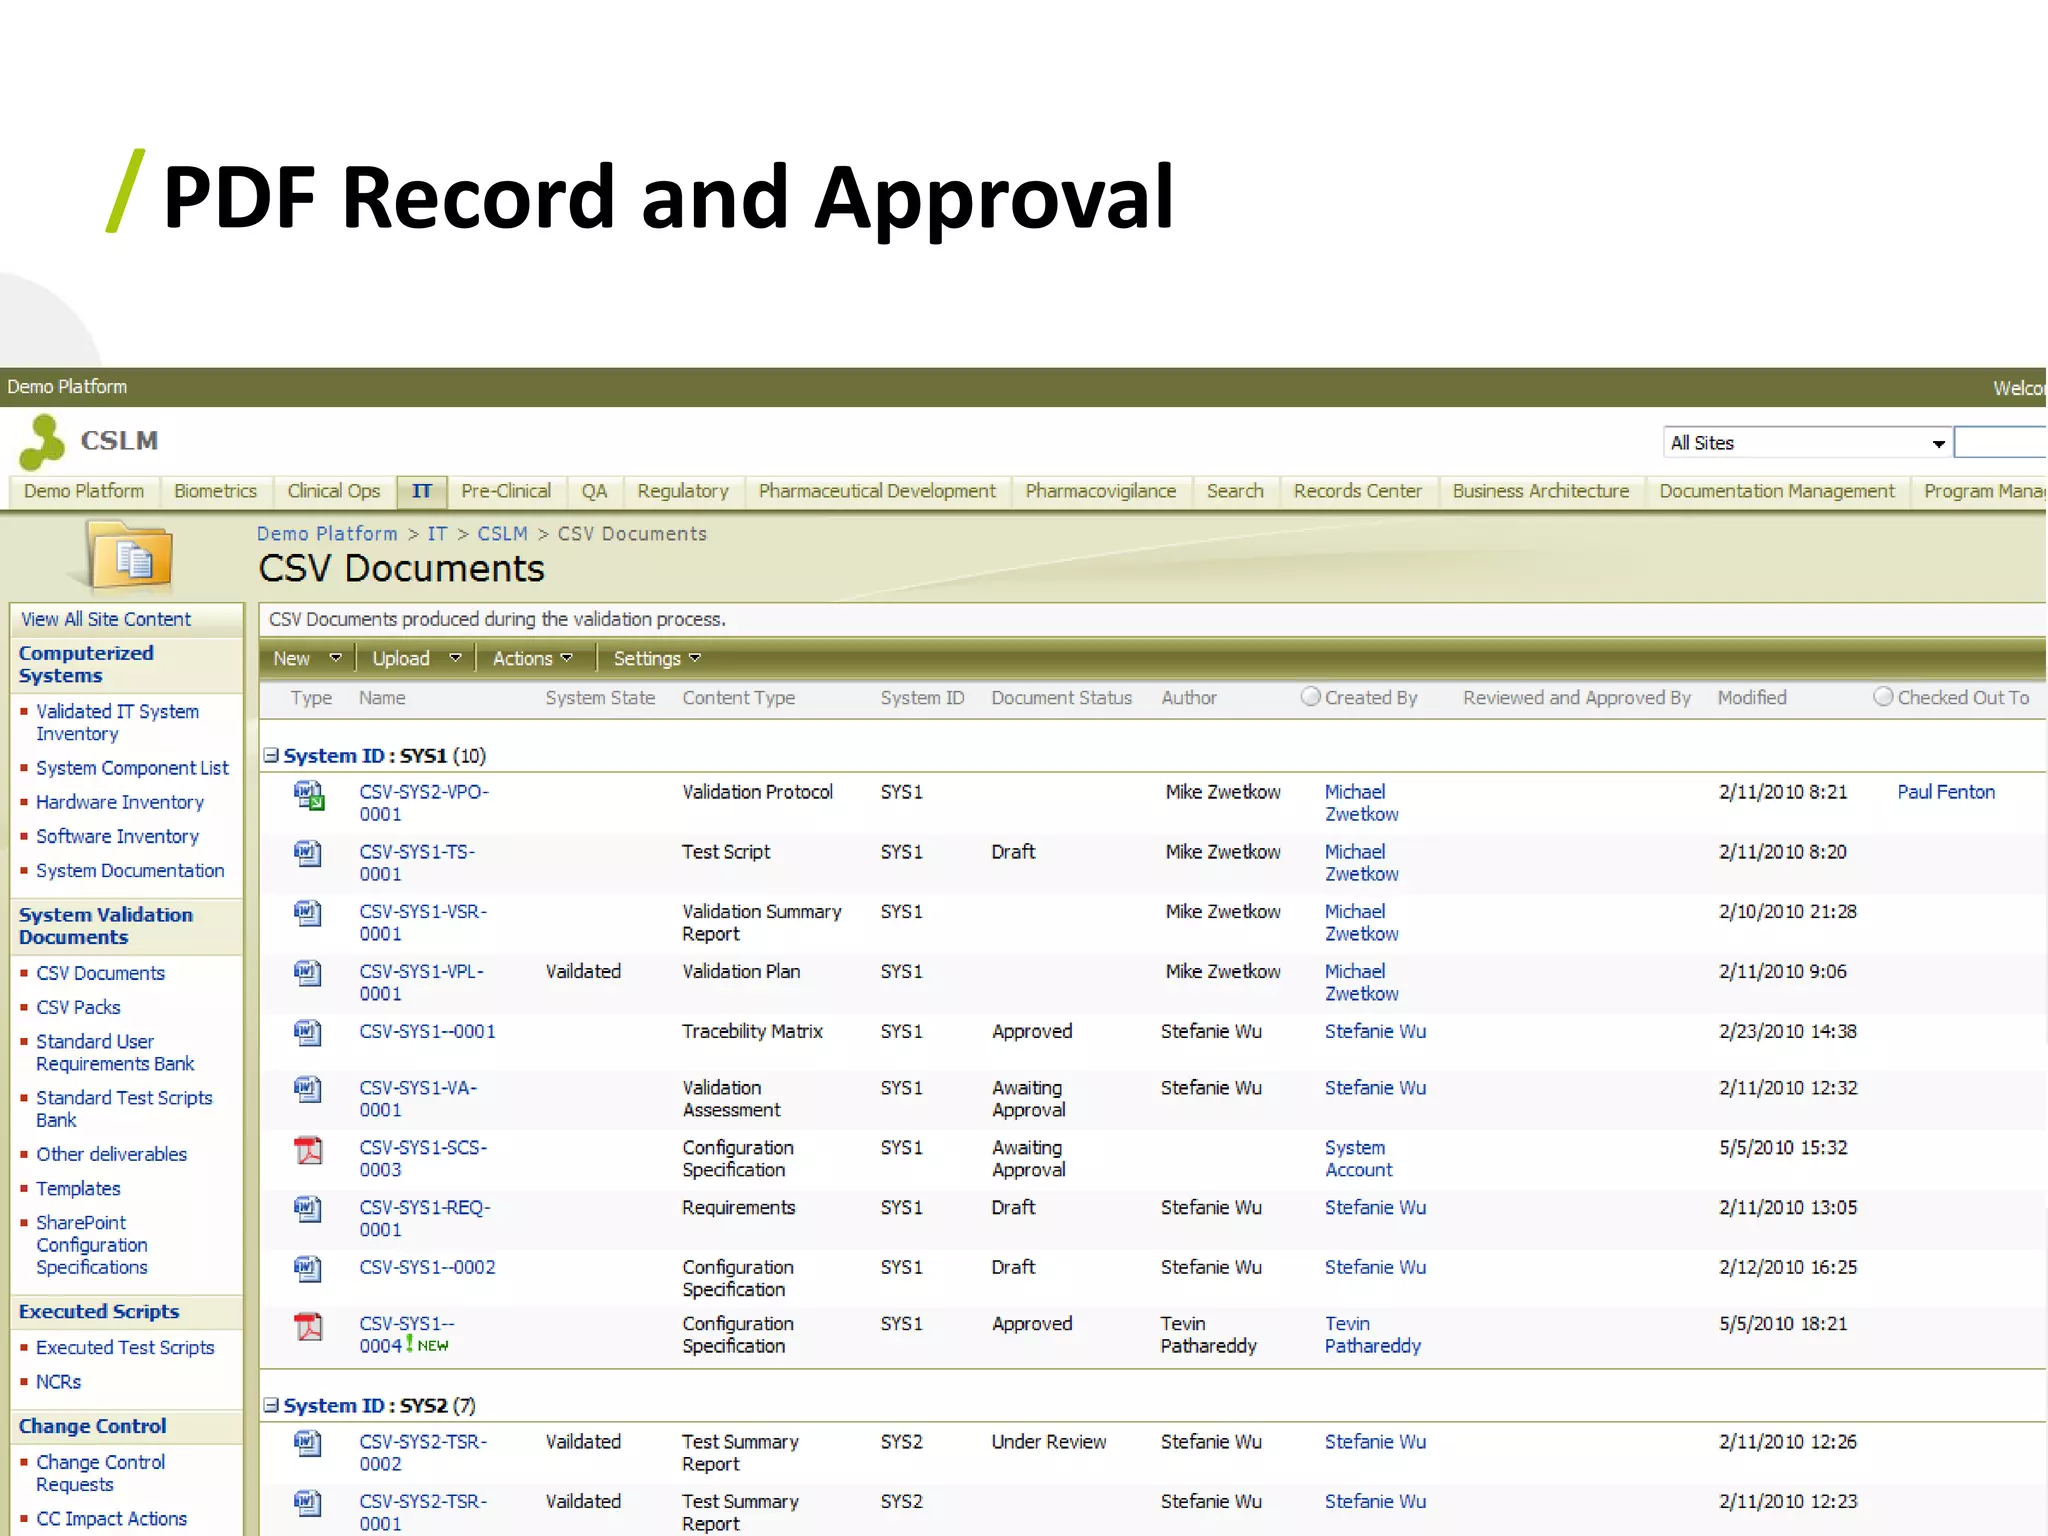Open Executed Test Scripts link
Viewport: 2048px width, 1536px height.
pos(125,1347)
